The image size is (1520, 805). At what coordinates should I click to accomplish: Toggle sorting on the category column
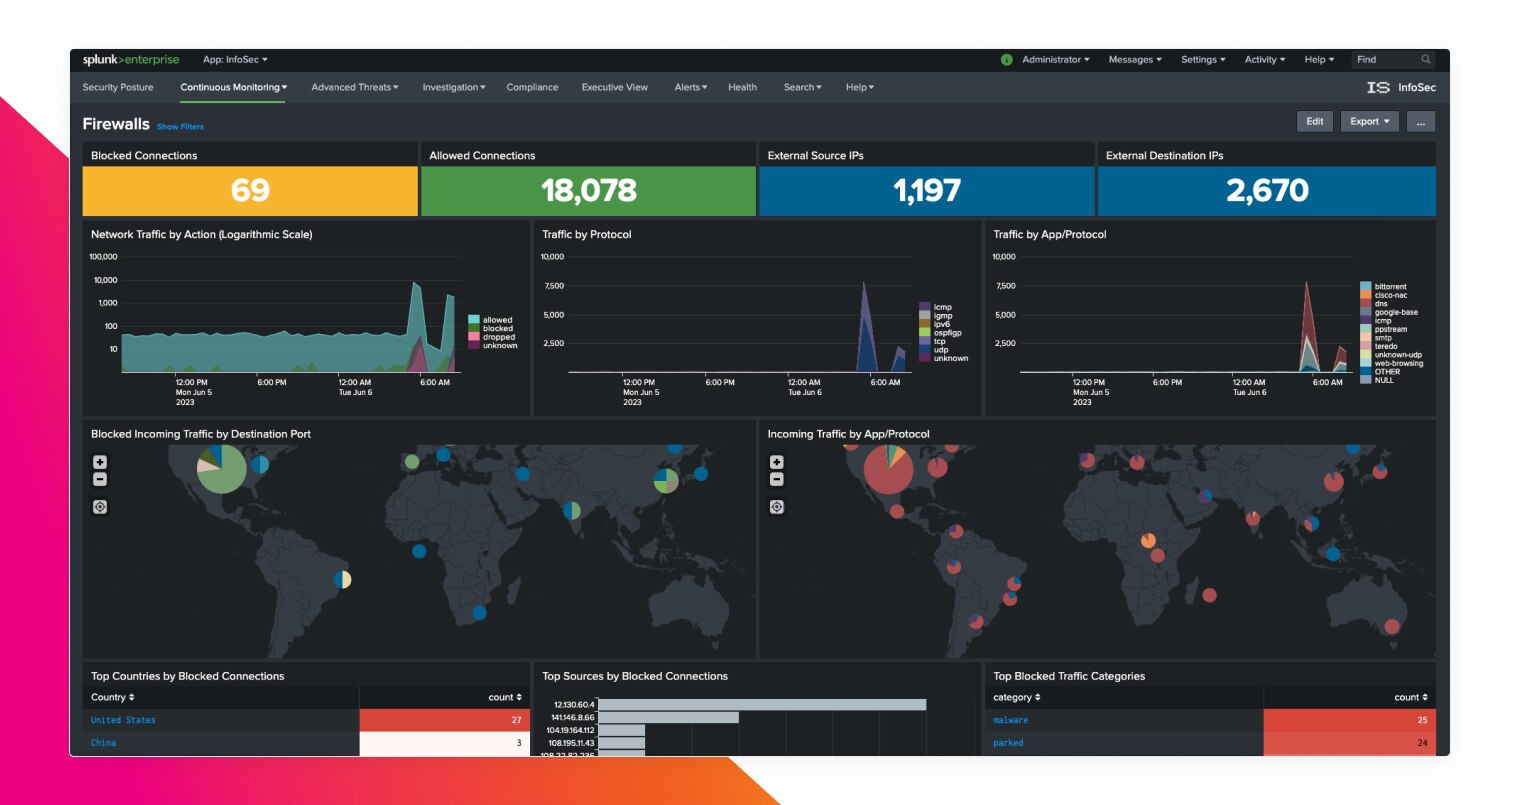1017,697
